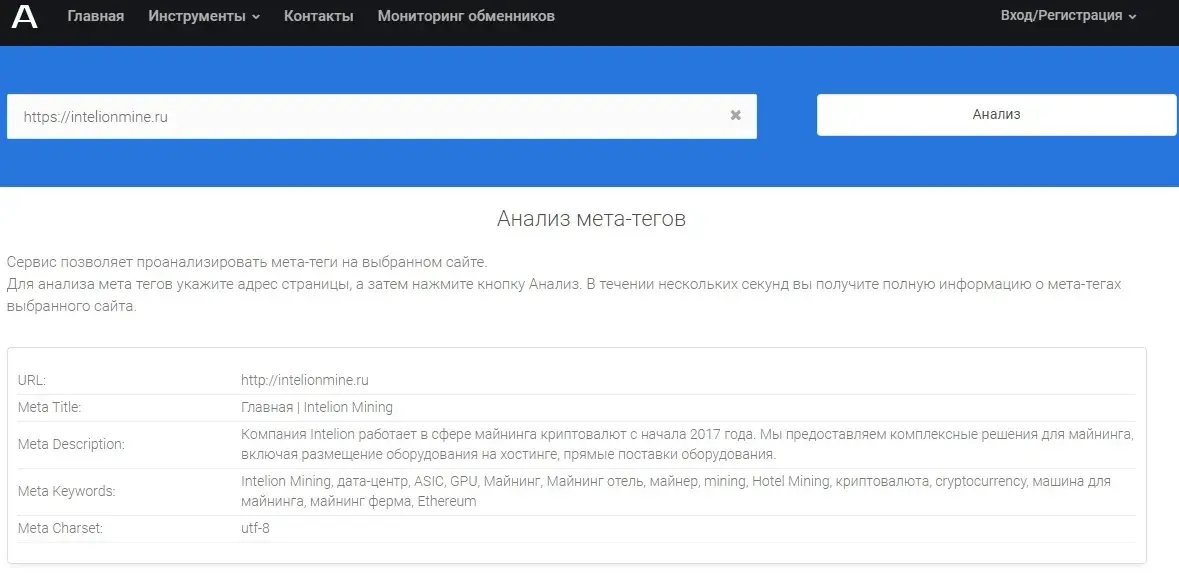The image size is (1179, 574).
Task: Expand the Вход/Регистрация dropdown
Action: (x=1068, y=16)
